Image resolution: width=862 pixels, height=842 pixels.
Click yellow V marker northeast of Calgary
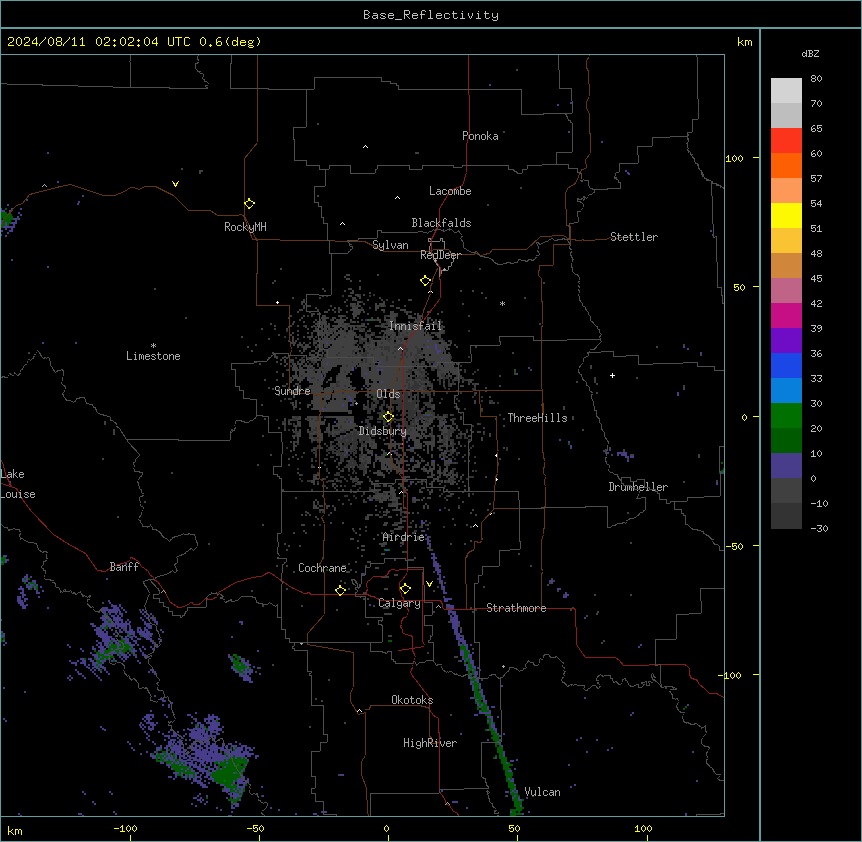[x=429, y=584]
